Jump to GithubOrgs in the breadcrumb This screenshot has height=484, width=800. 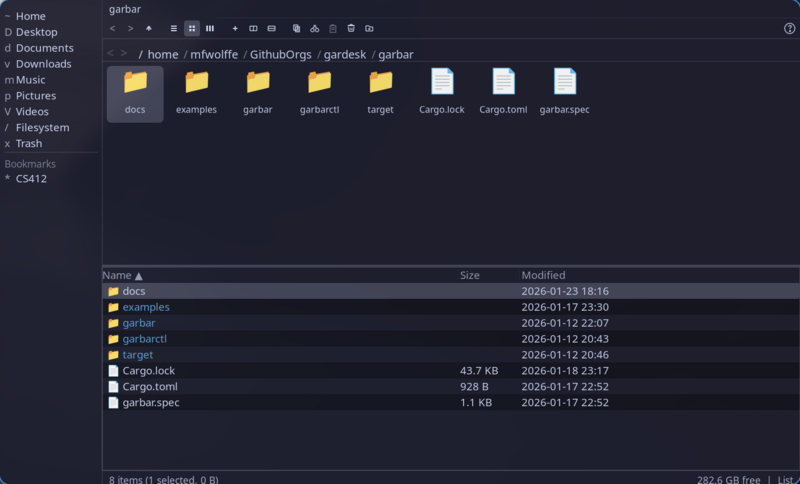pos(281,55)
